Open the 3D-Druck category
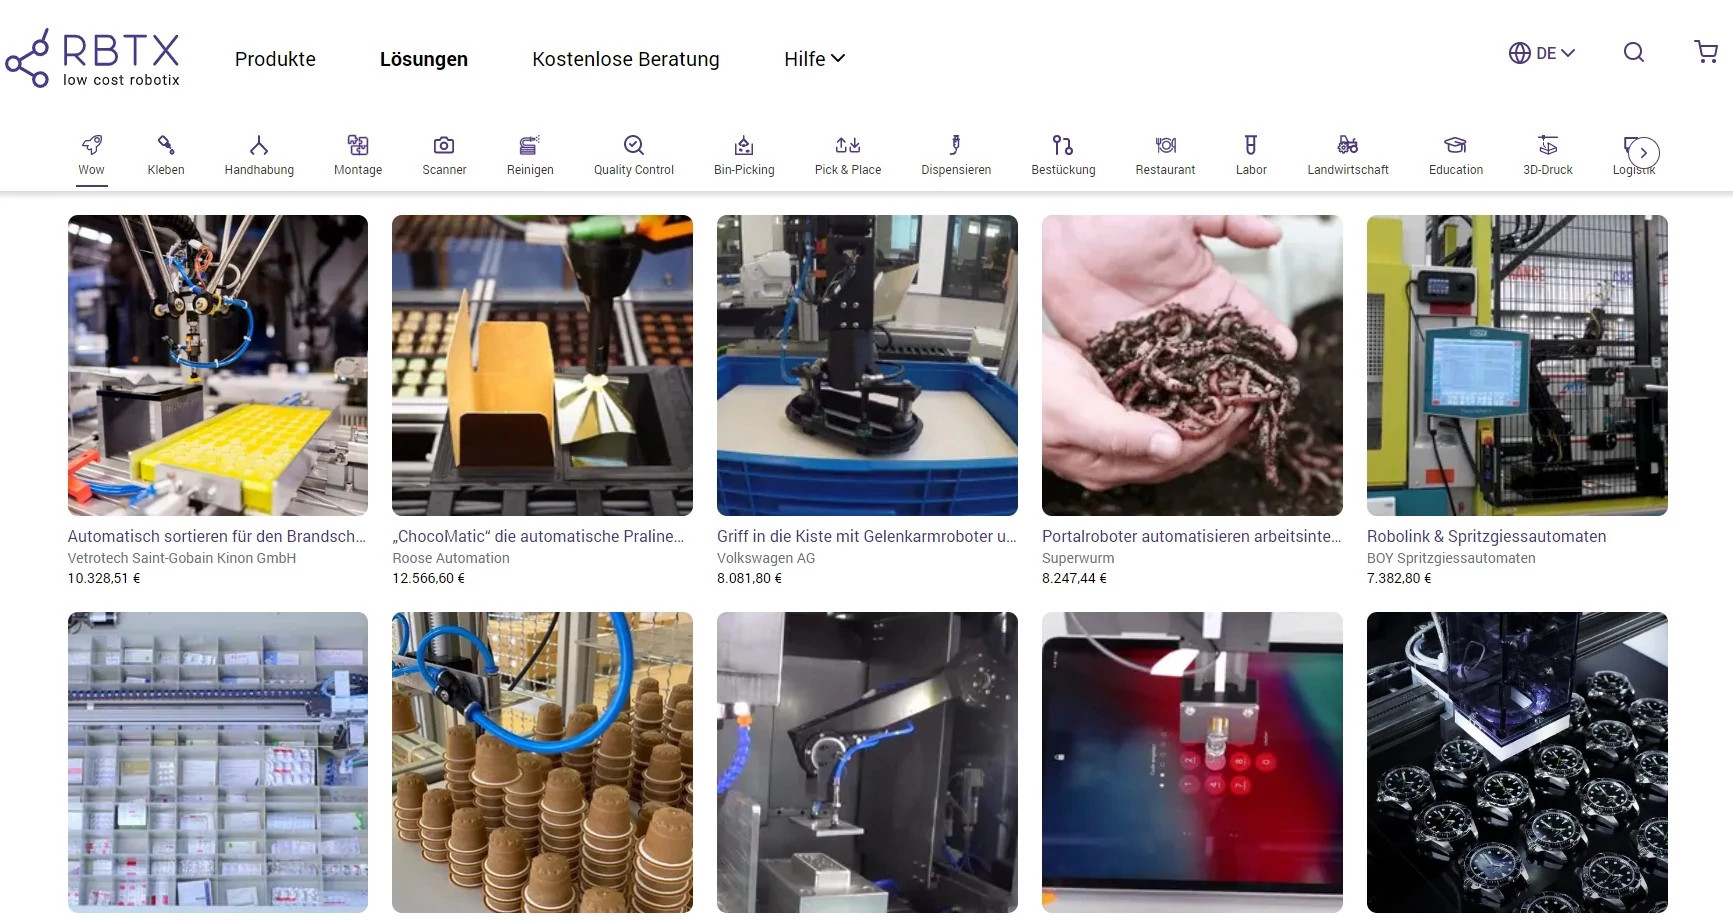 [x=1547, y=152]
